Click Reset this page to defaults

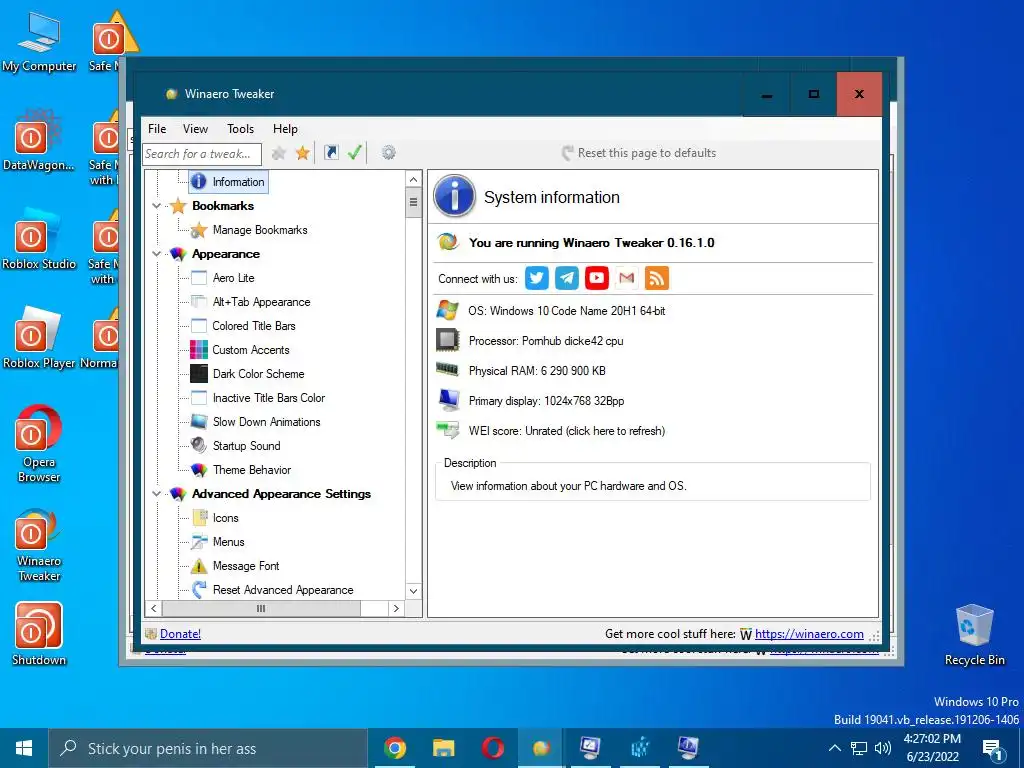pos(639,153)
